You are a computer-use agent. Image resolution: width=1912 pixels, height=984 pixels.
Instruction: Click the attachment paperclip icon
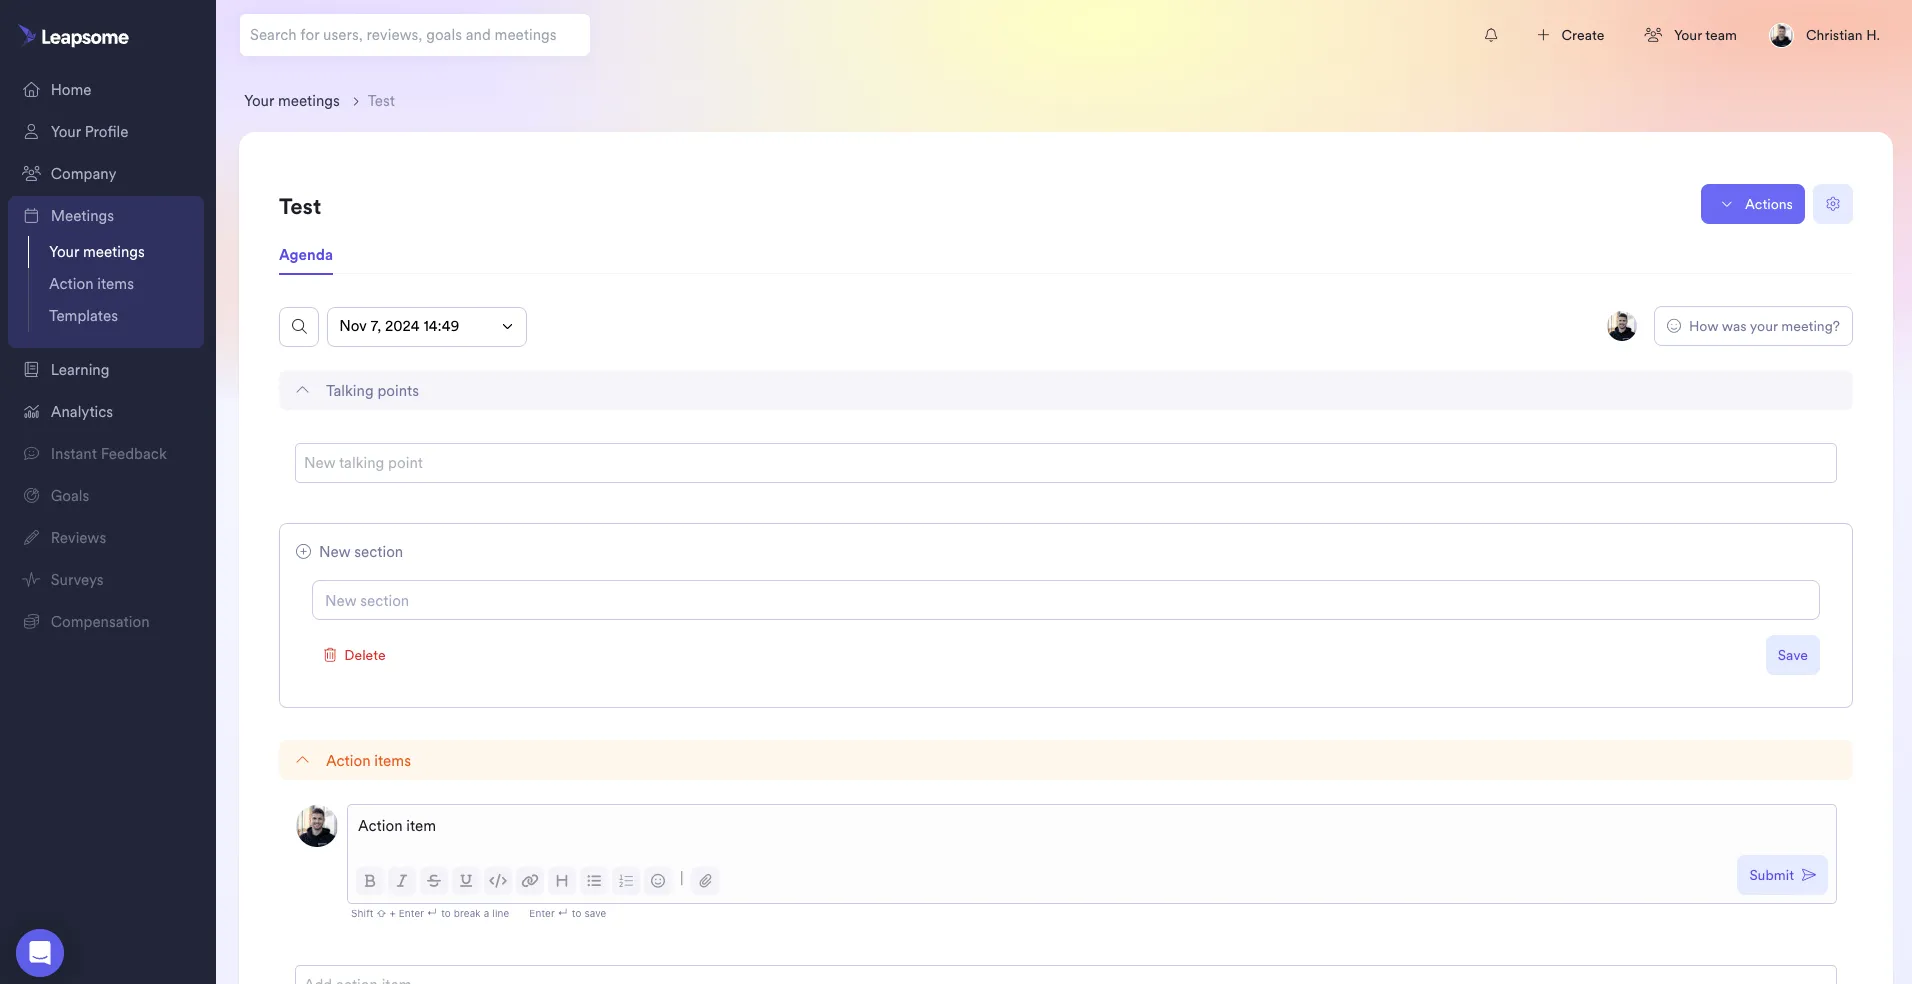(x=705, y=881)
